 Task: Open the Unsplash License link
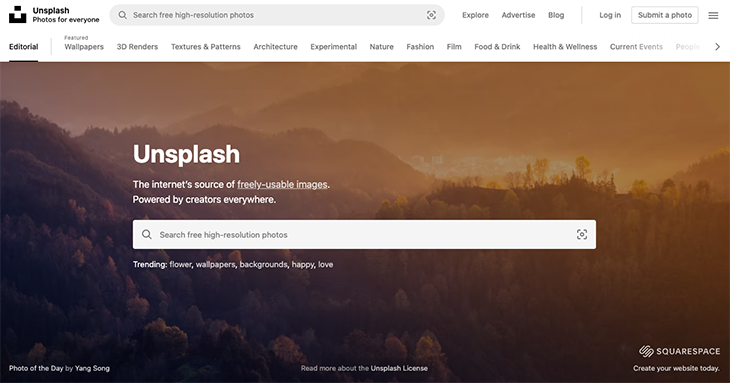pos(399,368)
